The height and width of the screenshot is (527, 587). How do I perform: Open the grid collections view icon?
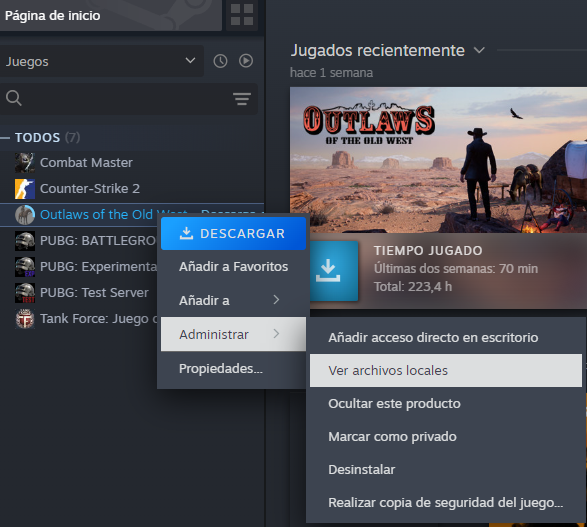pyautogui.click(x=242, y=15)
